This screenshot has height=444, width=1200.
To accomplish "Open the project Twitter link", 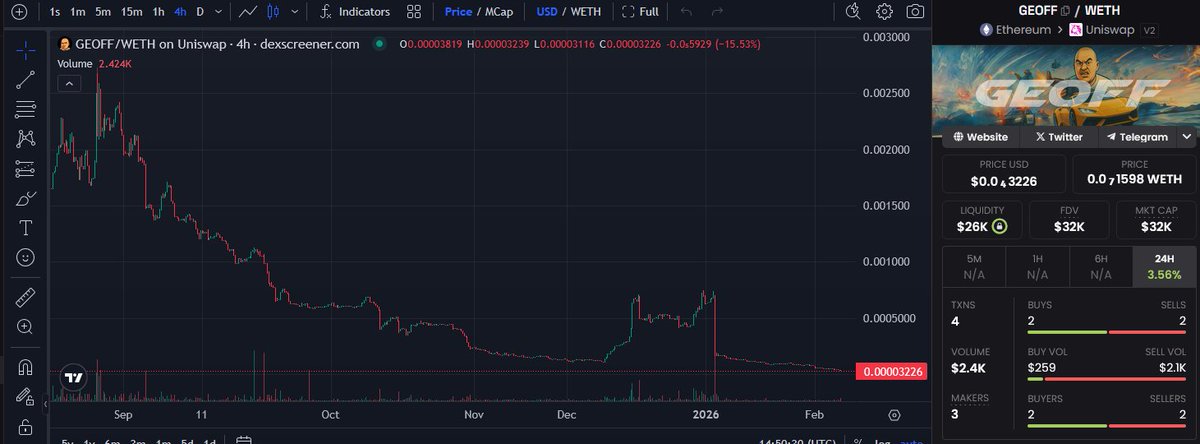I will tap(1059, 136).
